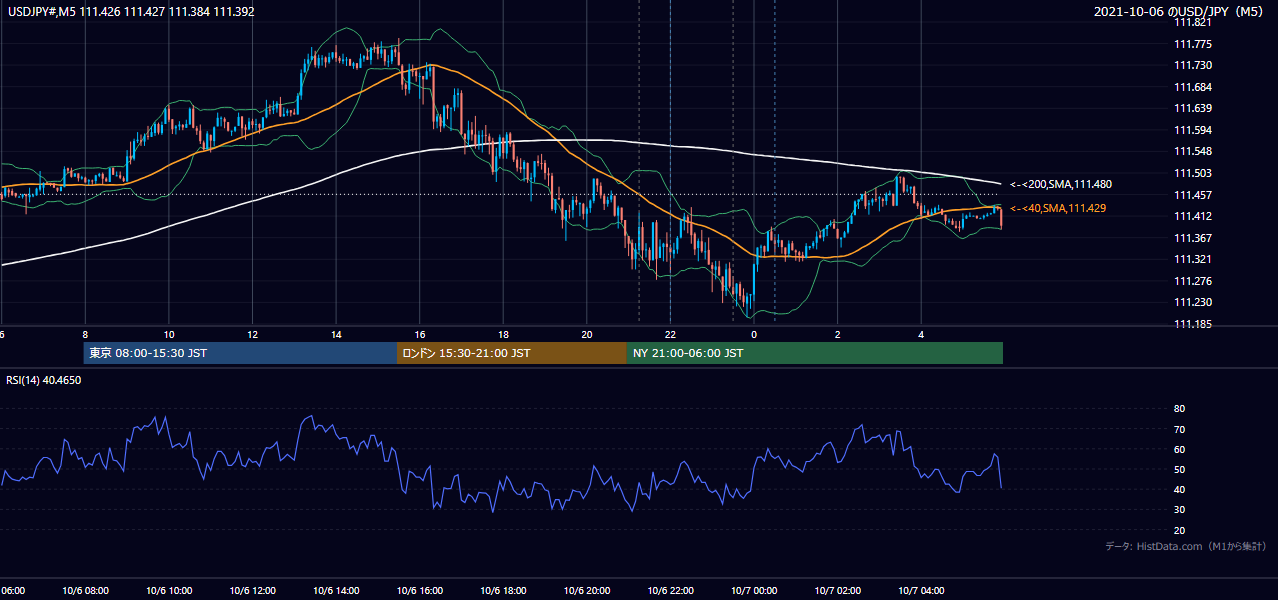This screenshot has width=1278, height=600.
Task: Click the hour 22 label under the price chart
Action: [670, 334]
